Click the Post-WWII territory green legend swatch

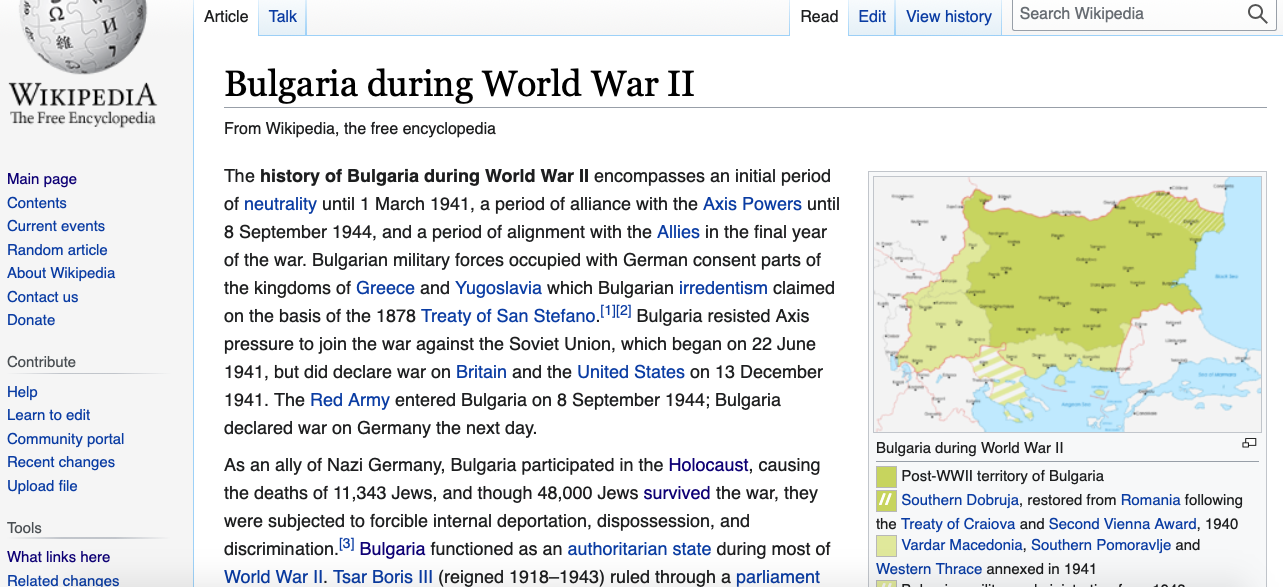pos(886,477)
